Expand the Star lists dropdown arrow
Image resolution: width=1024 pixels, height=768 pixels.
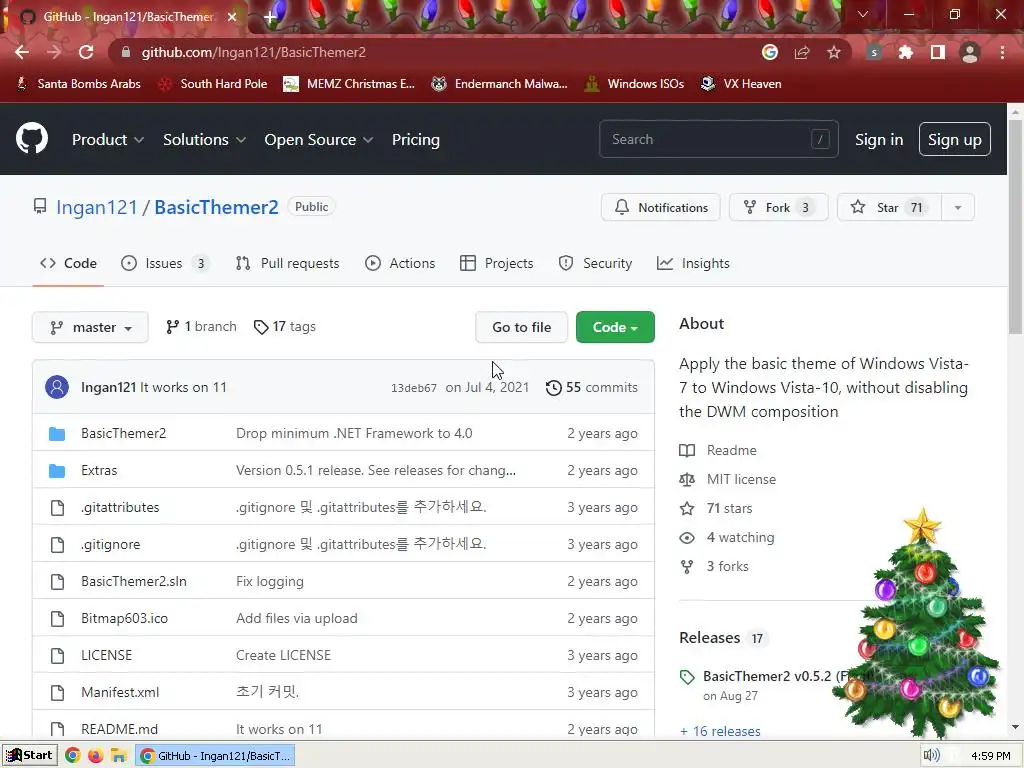point(958,208)
